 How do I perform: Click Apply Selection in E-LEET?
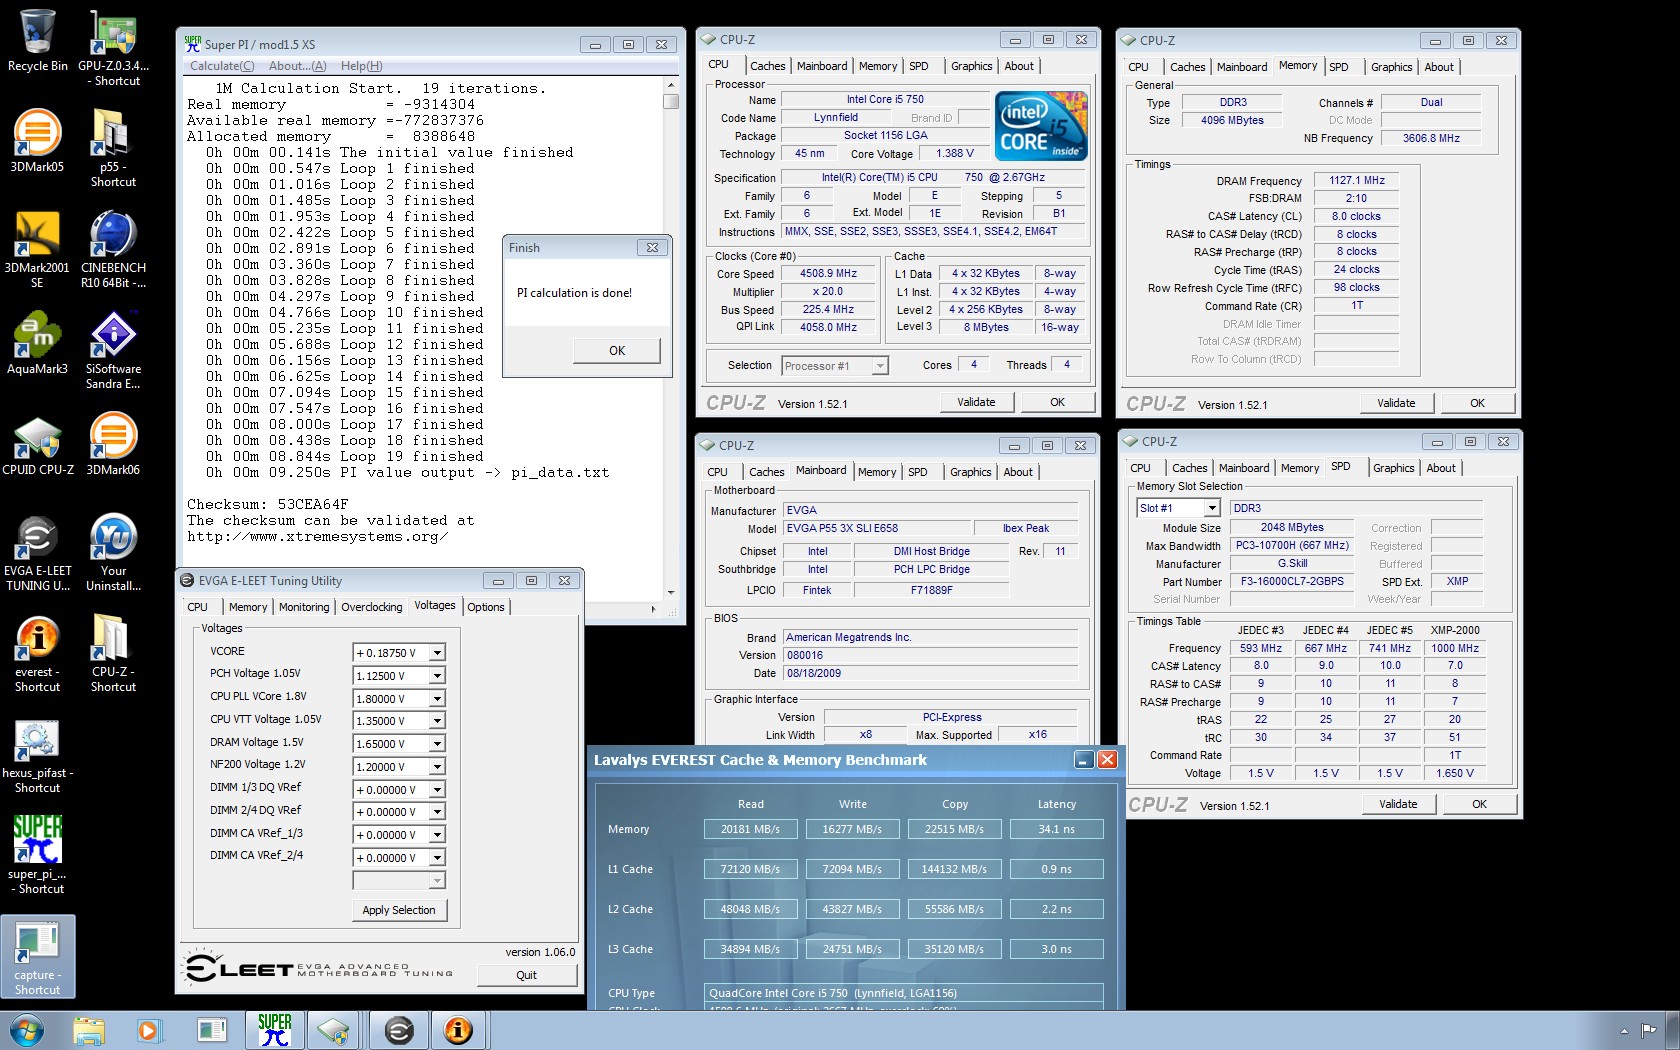(399, 910)
